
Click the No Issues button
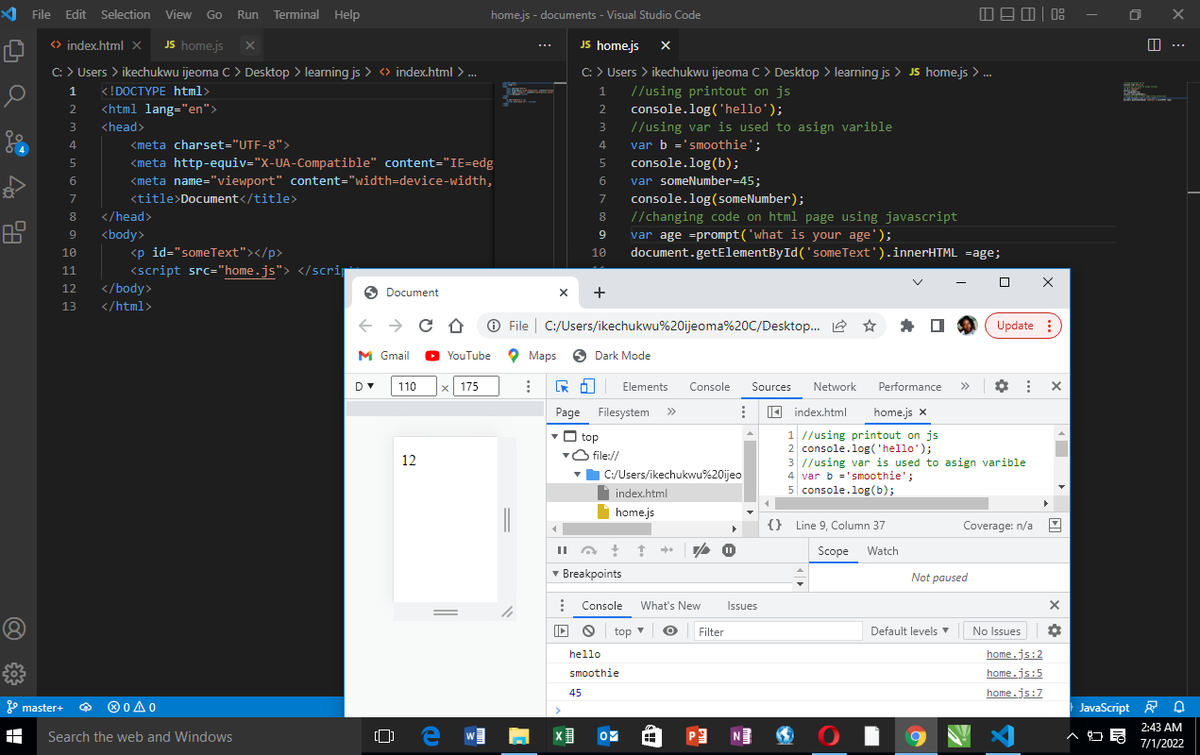tap(997, 631)
